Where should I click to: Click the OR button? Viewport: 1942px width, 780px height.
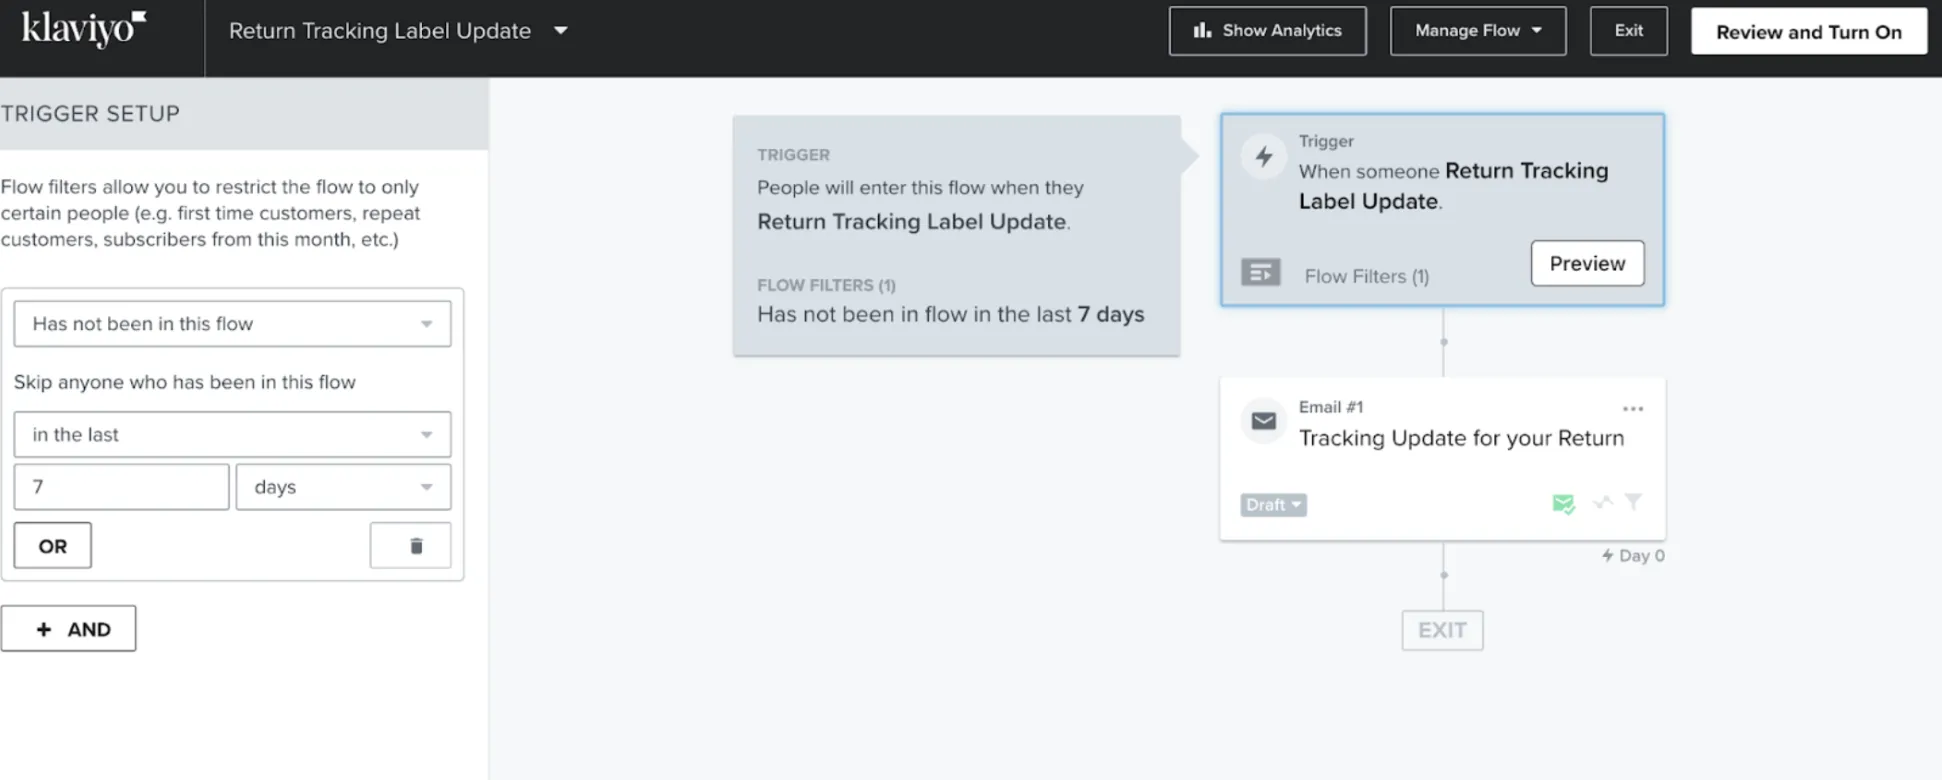53,546
